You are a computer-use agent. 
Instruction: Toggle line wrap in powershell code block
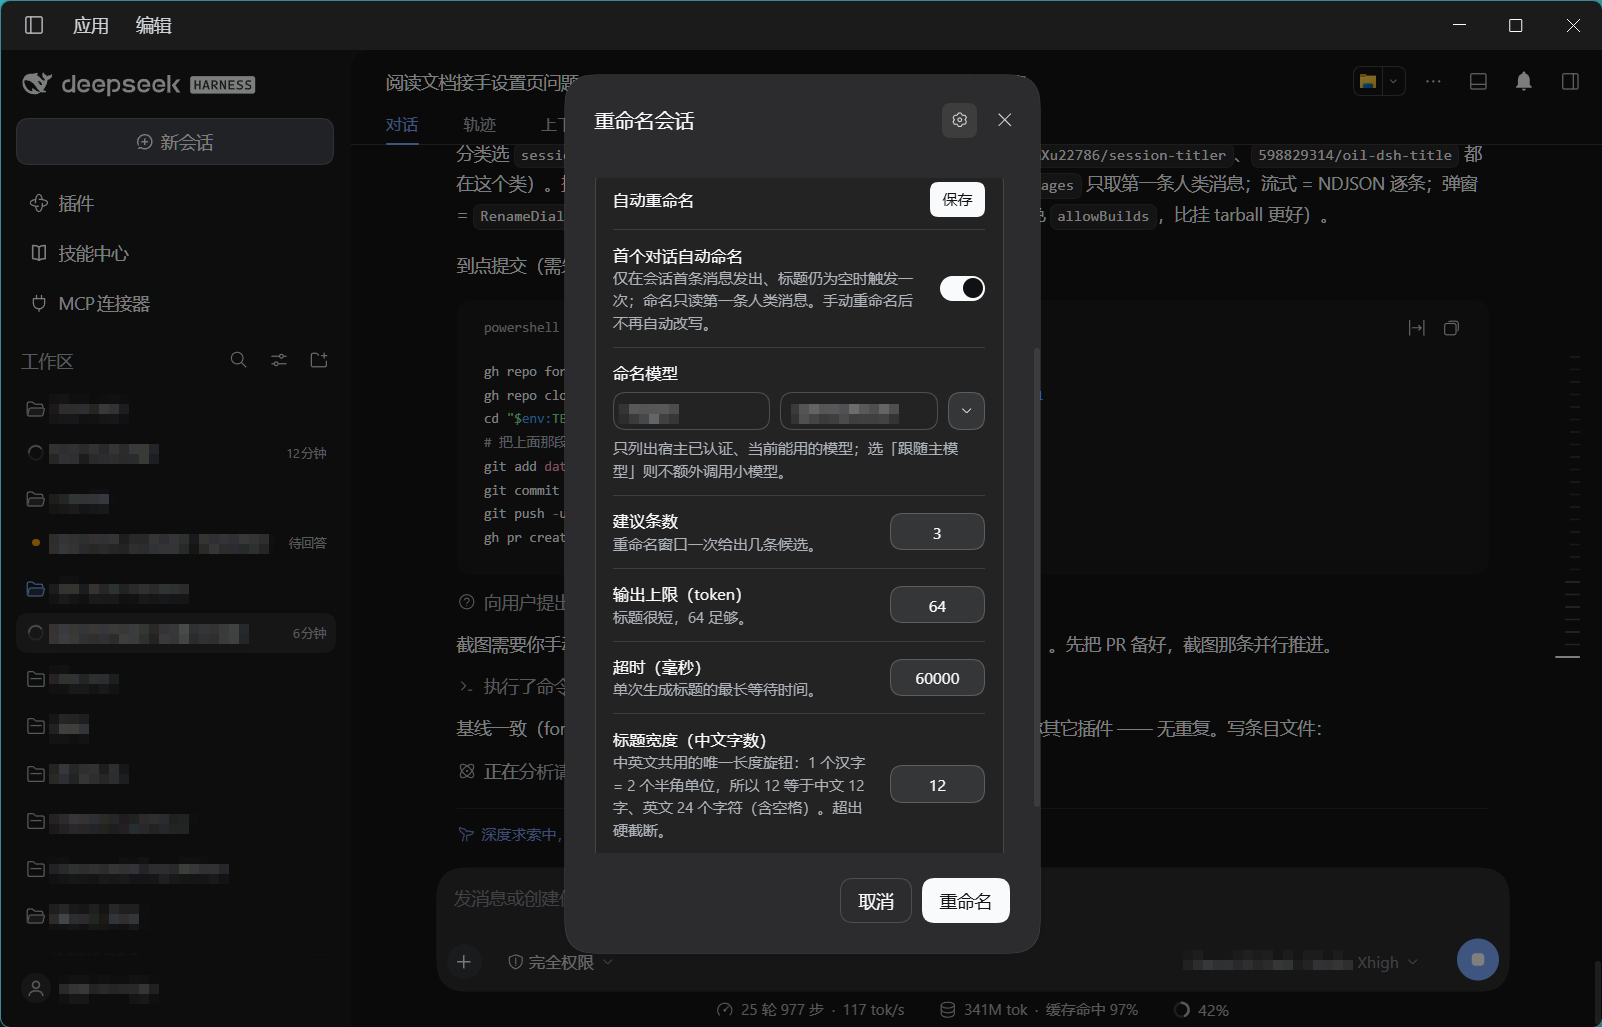(x=1416, y=328)
